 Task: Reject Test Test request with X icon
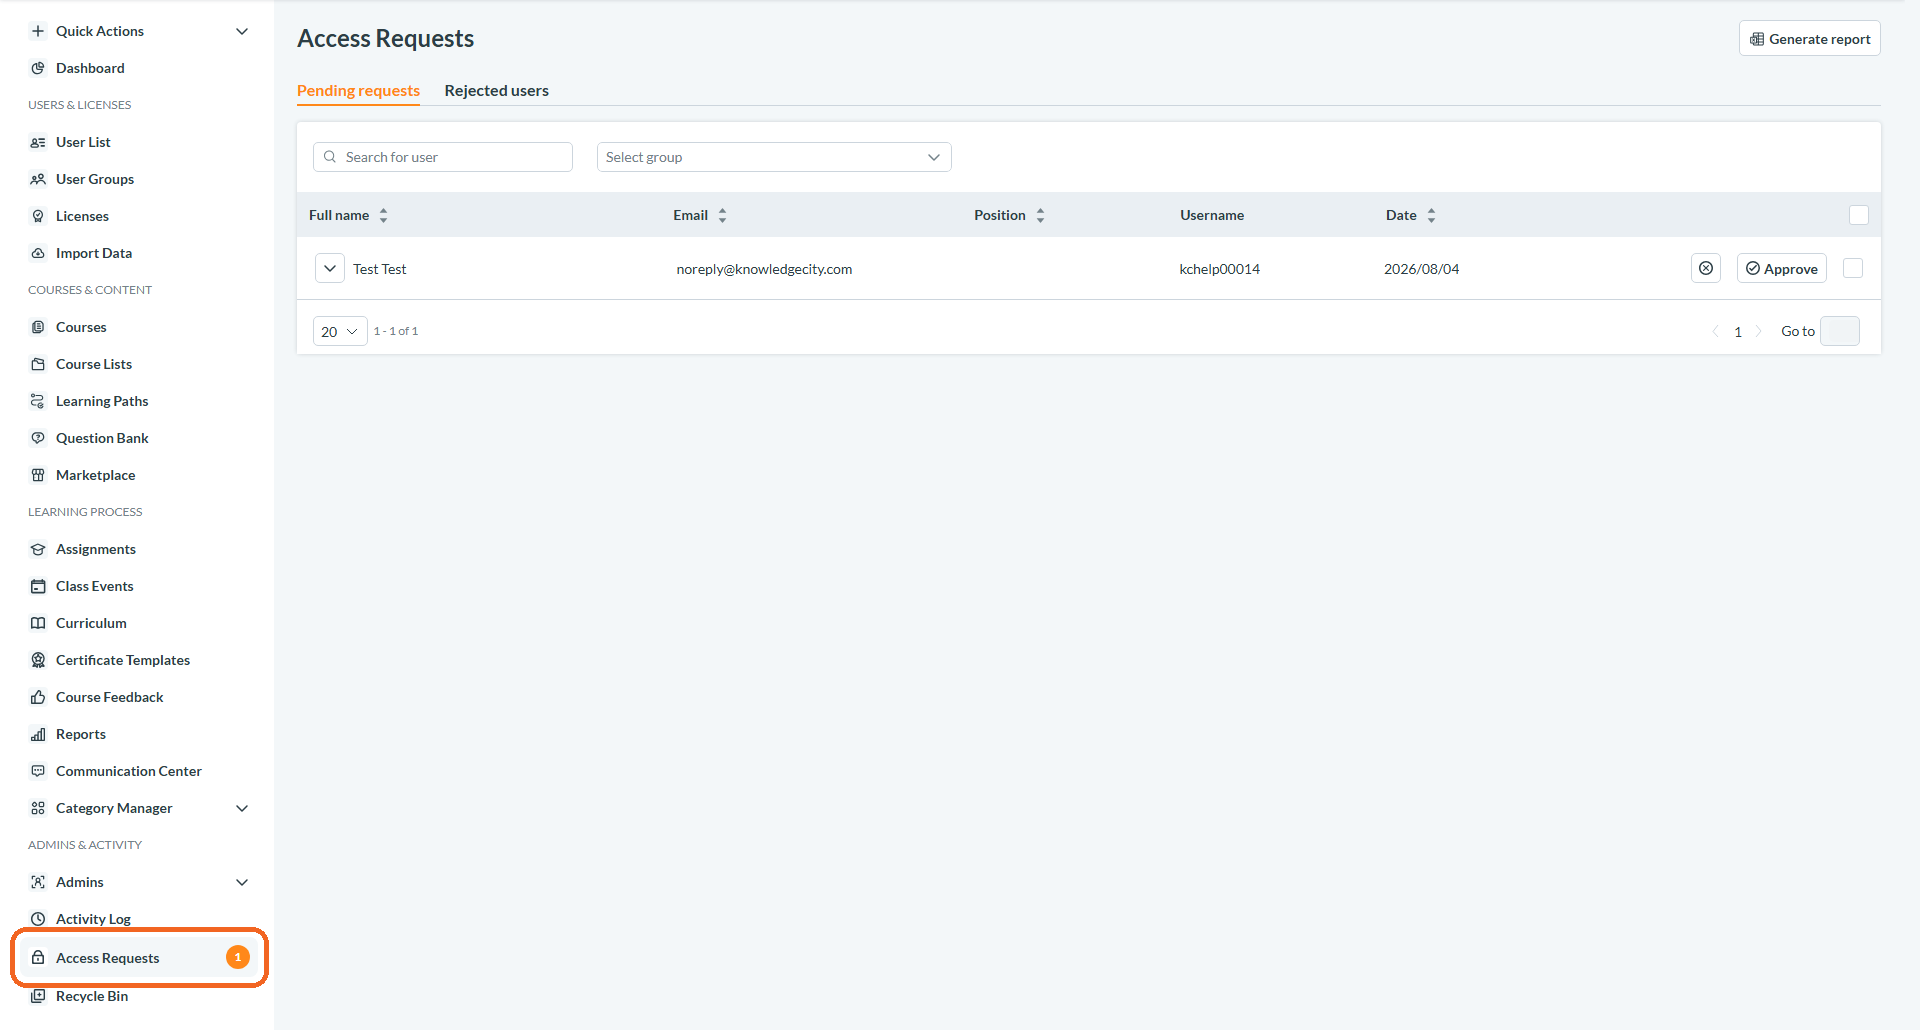(x=1706, y=268)
